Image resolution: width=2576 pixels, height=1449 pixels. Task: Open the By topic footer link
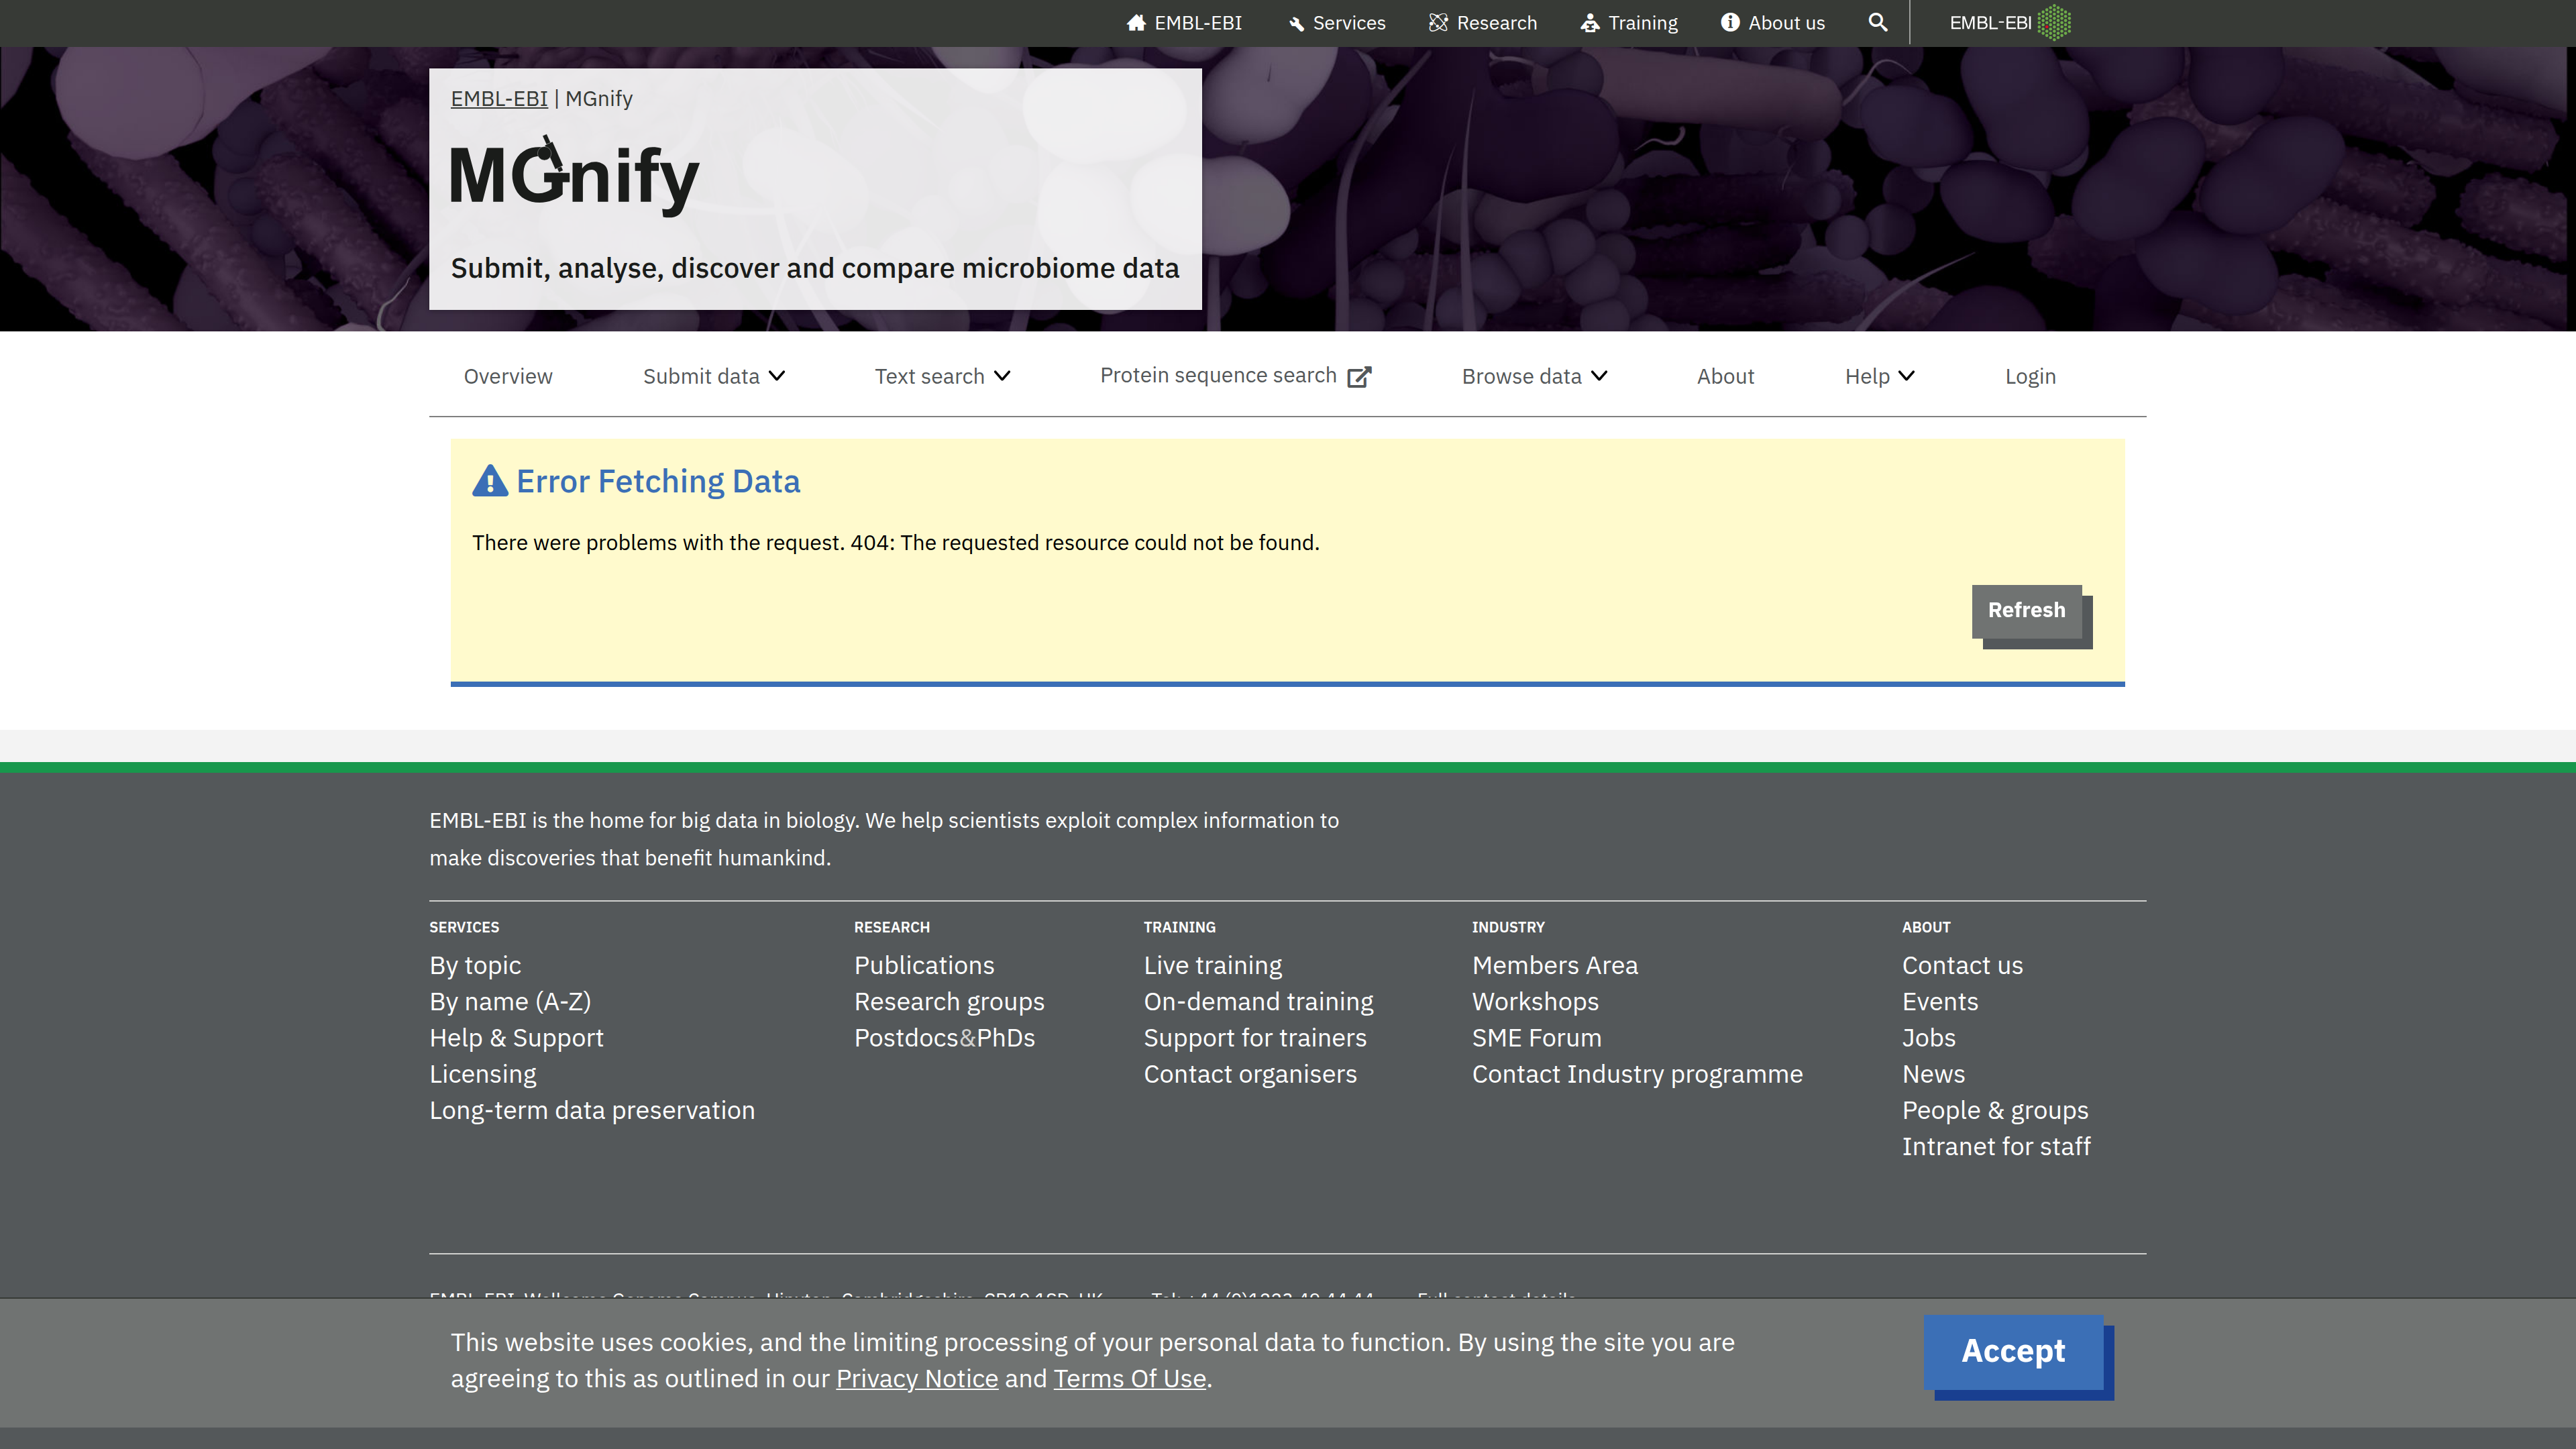coord(475,965)
